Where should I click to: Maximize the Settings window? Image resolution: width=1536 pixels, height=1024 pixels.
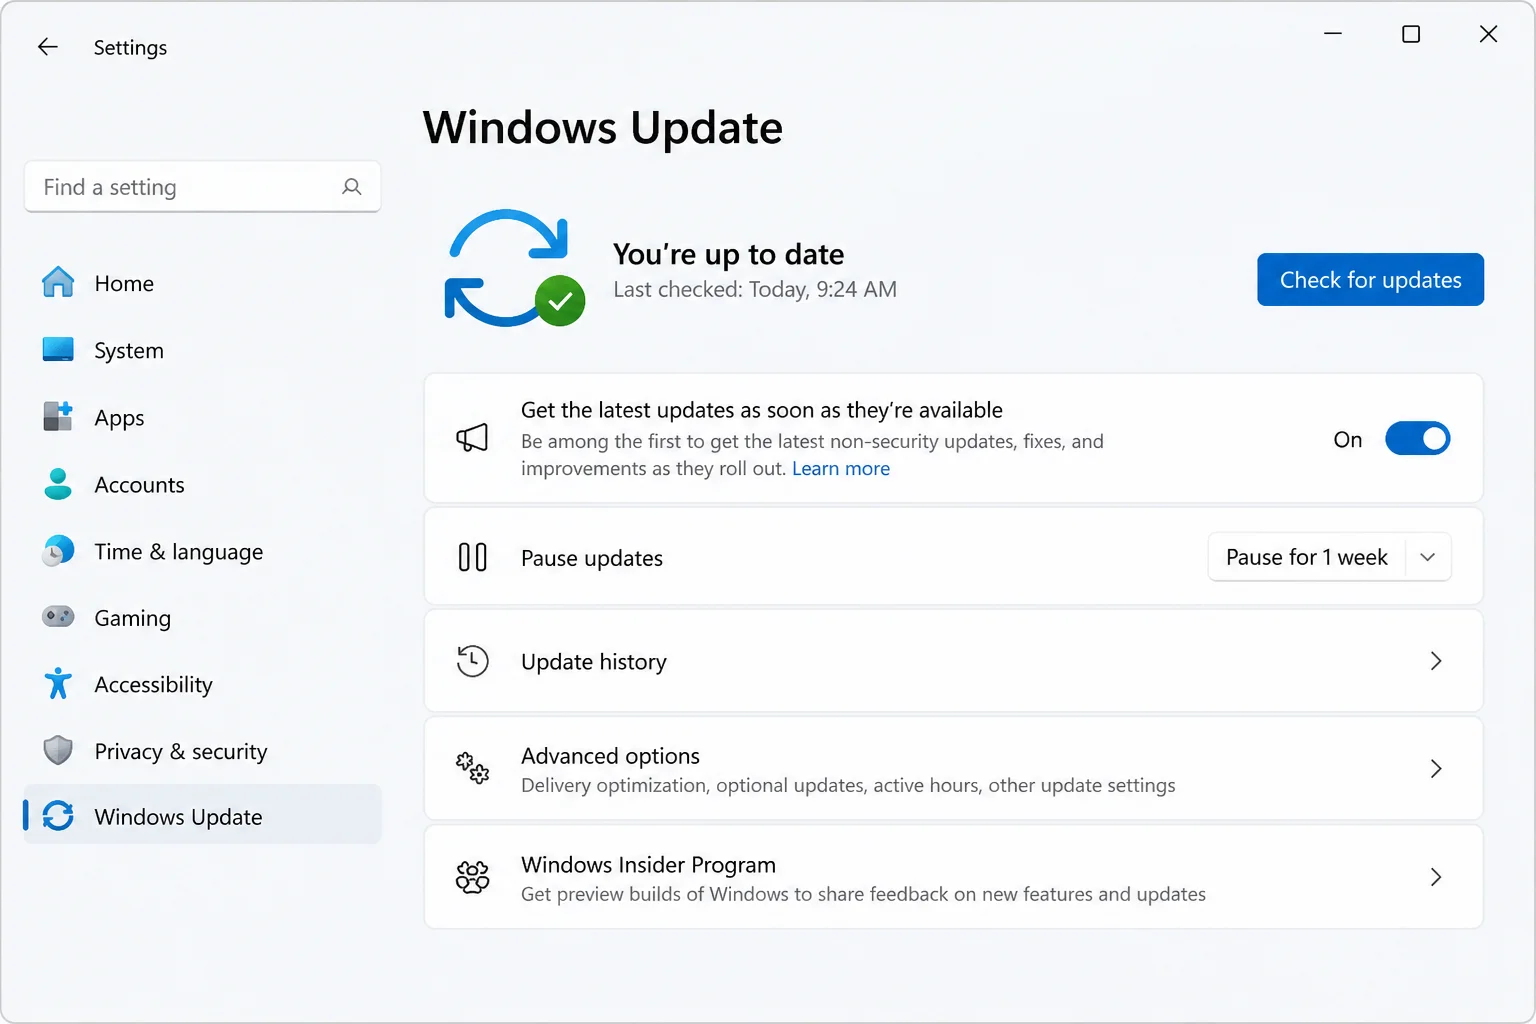1411,34
